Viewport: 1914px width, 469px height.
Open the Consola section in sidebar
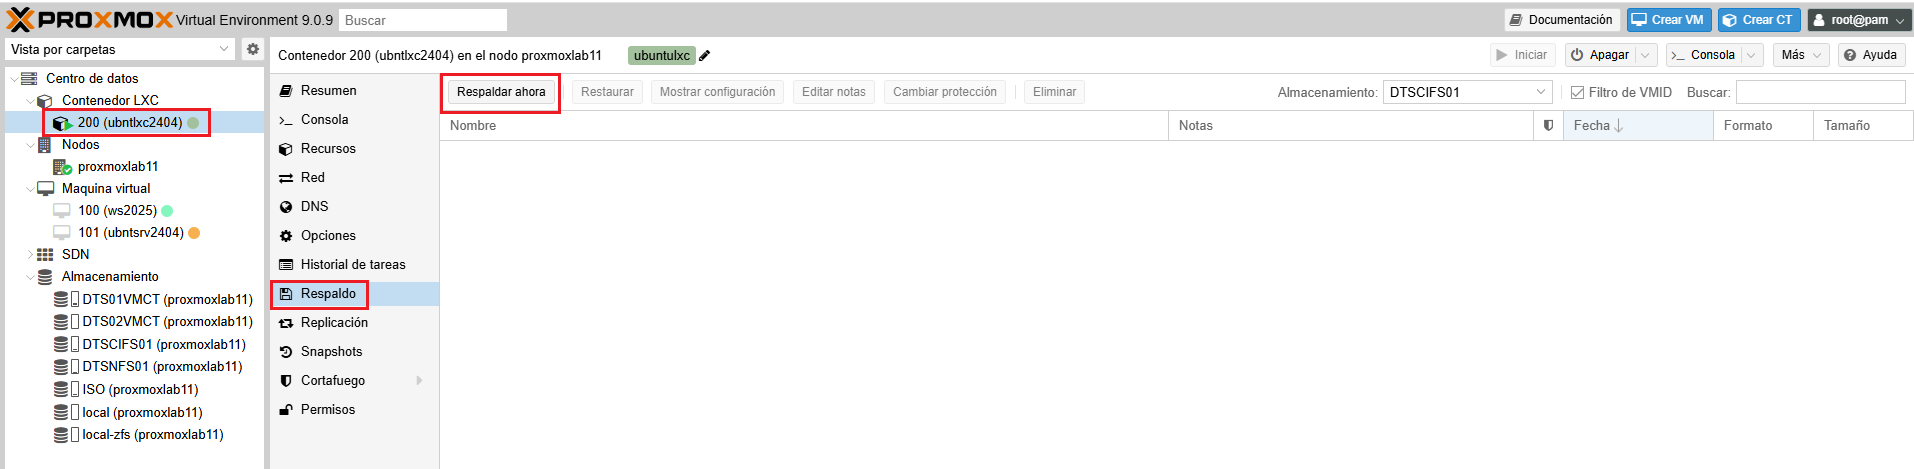[354, 120]
